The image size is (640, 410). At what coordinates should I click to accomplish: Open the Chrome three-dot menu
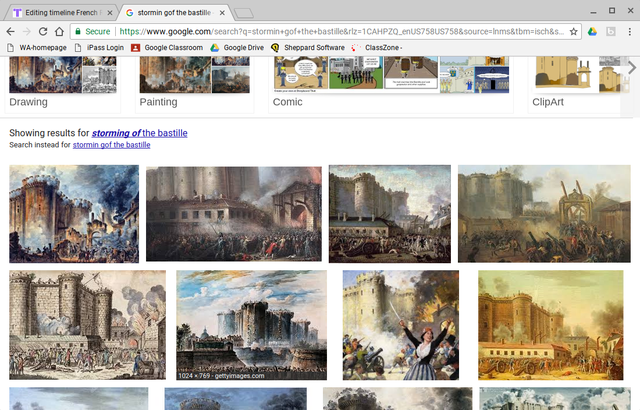point(629,31)
